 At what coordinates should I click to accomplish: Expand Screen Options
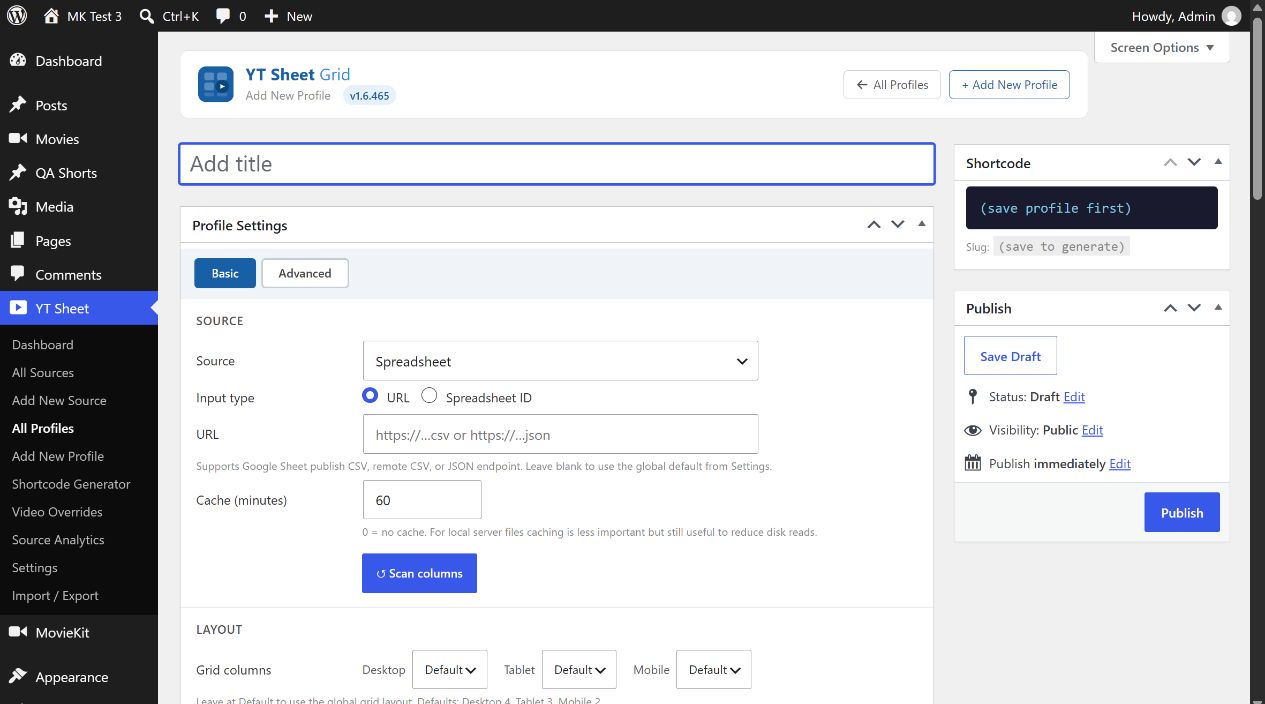click(1162, 47)
